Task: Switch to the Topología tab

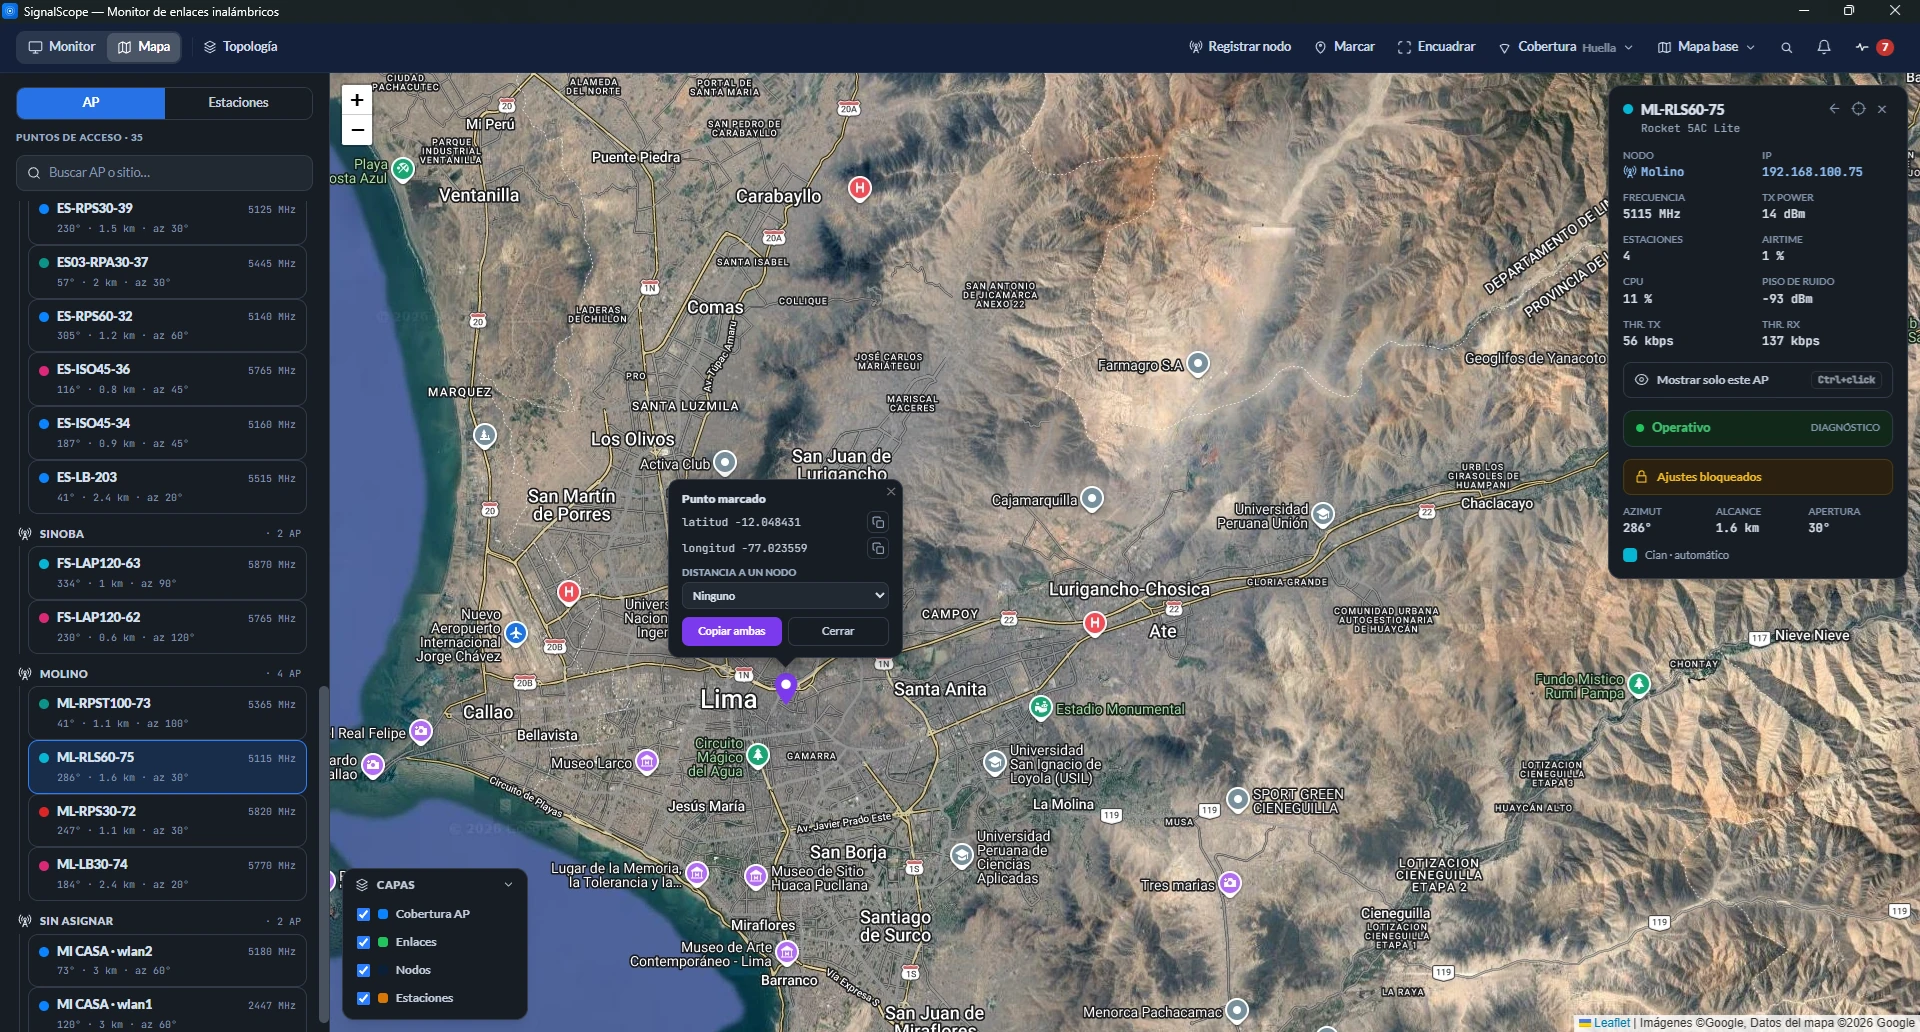Action: pos(241,47)
